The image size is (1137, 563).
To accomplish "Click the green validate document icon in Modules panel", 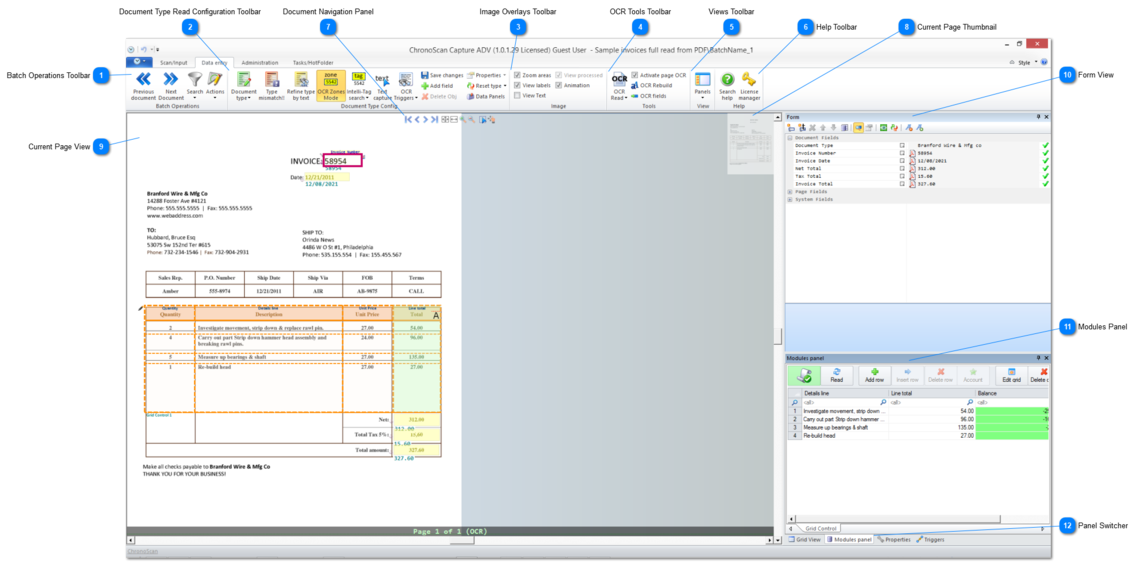I will click(803, 375).
